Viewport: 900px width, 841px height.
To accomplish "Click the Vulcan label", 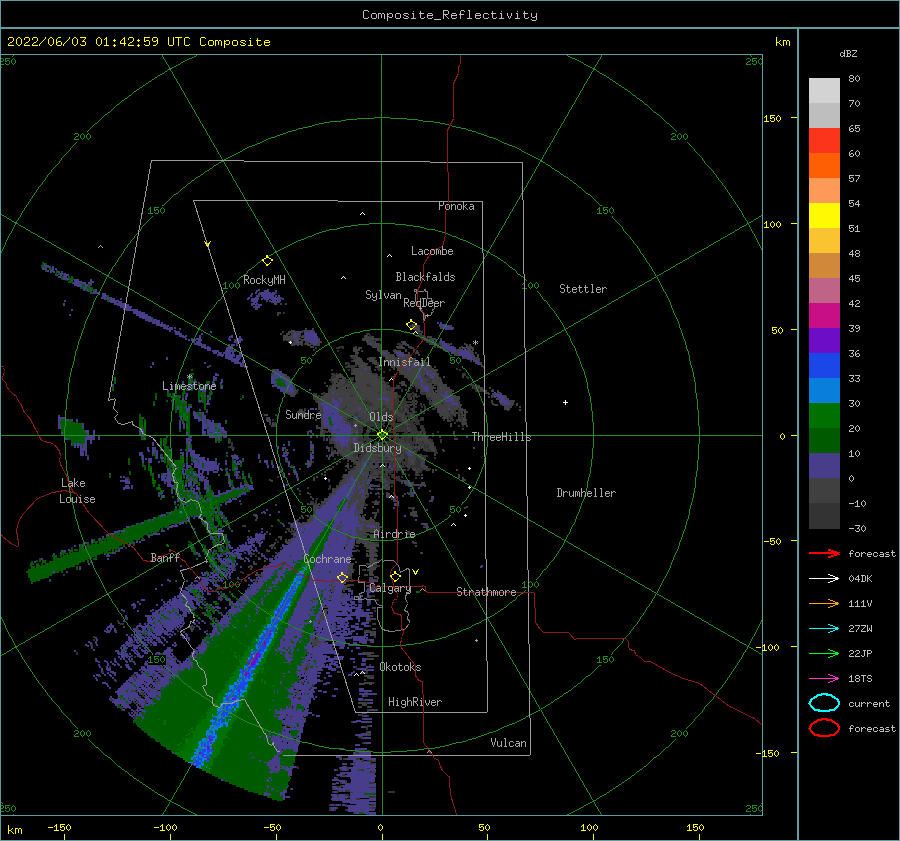I will pos(509,743).
